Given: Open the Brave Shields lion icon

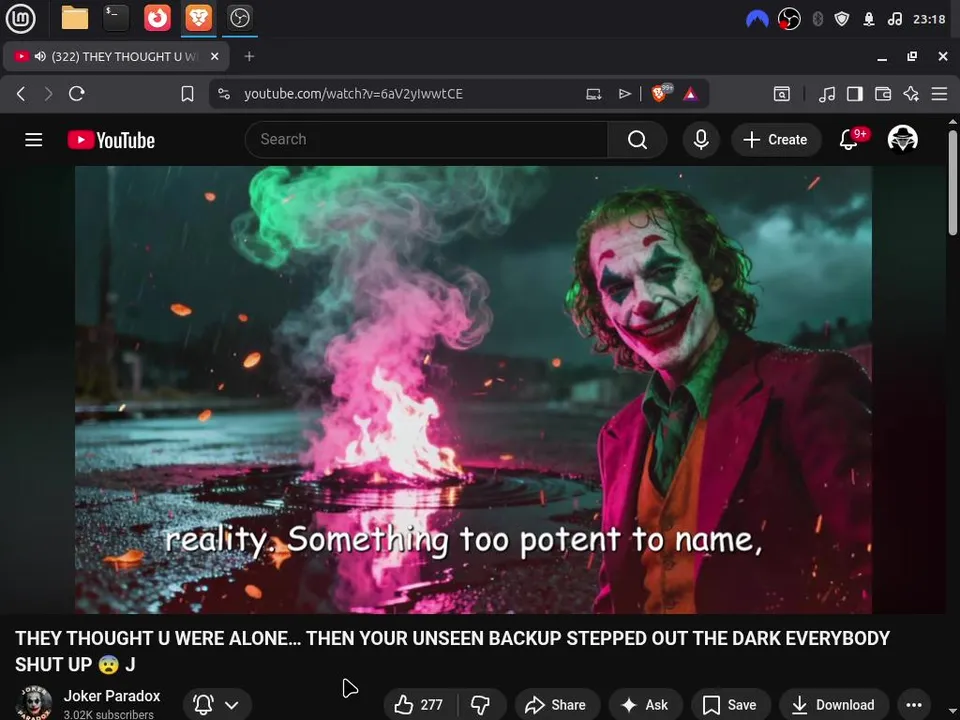Looking at the screenshot, I should coord(661,93).
